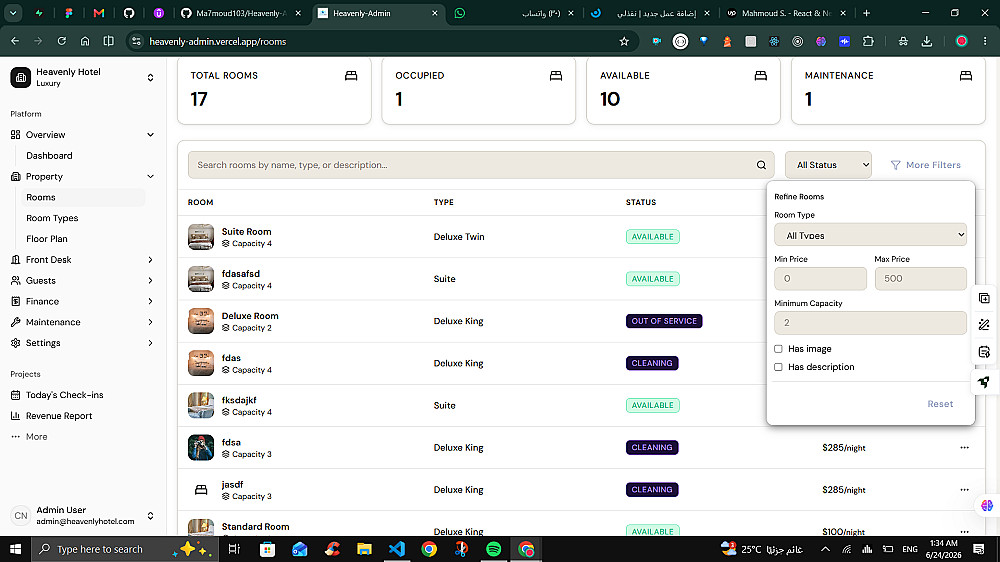
Task: Click the Min Price input field
Action: pos(820,279)
